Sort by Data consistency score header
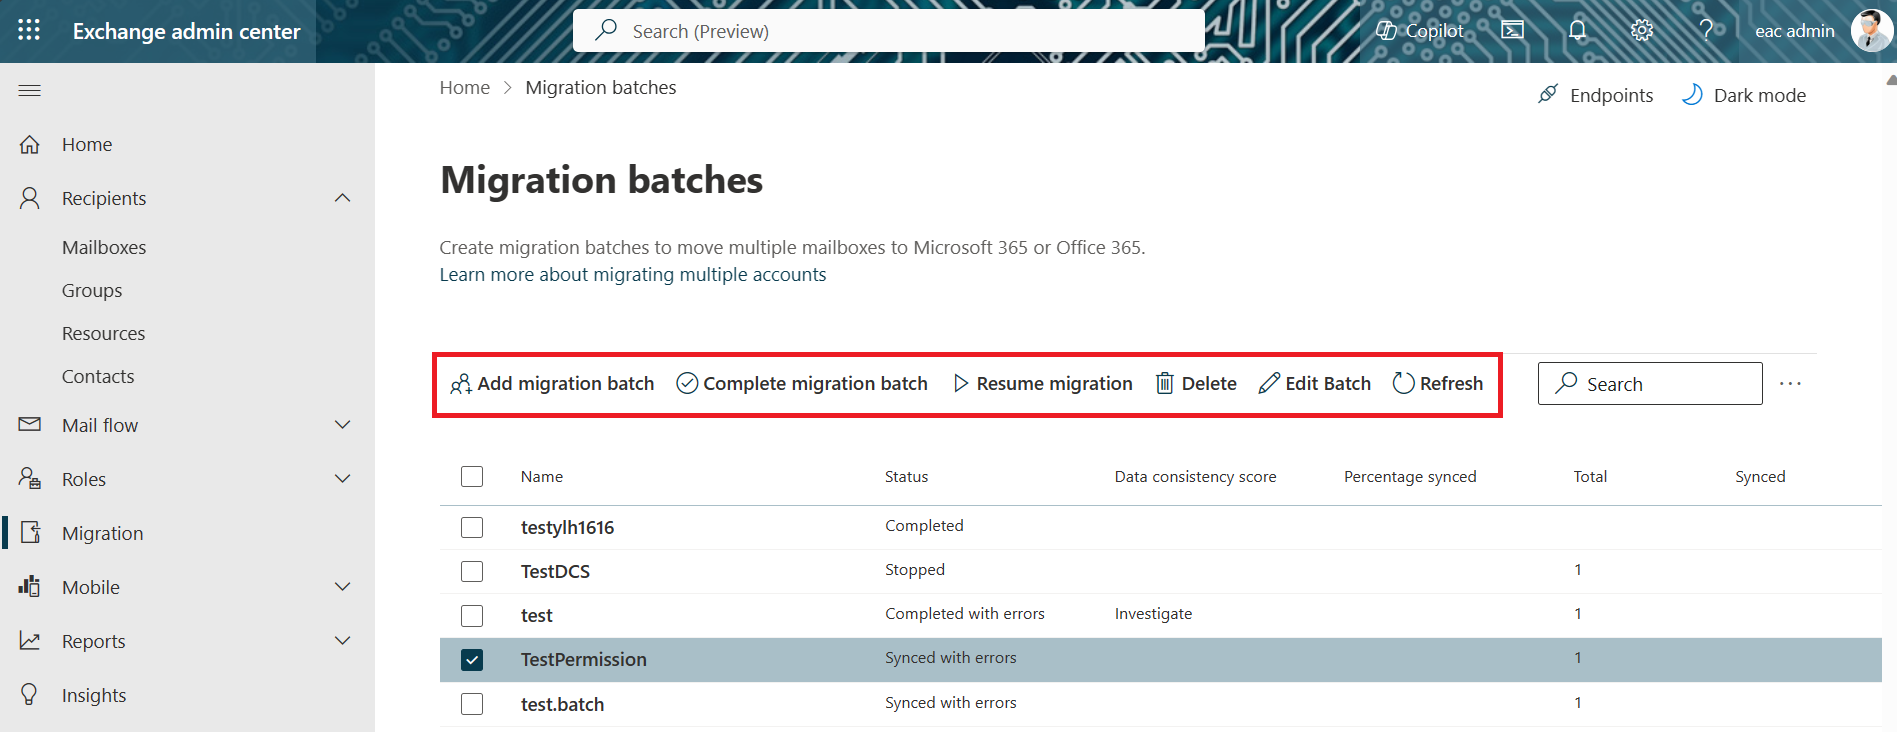 pyautogui.click(x=1195, y=476)
